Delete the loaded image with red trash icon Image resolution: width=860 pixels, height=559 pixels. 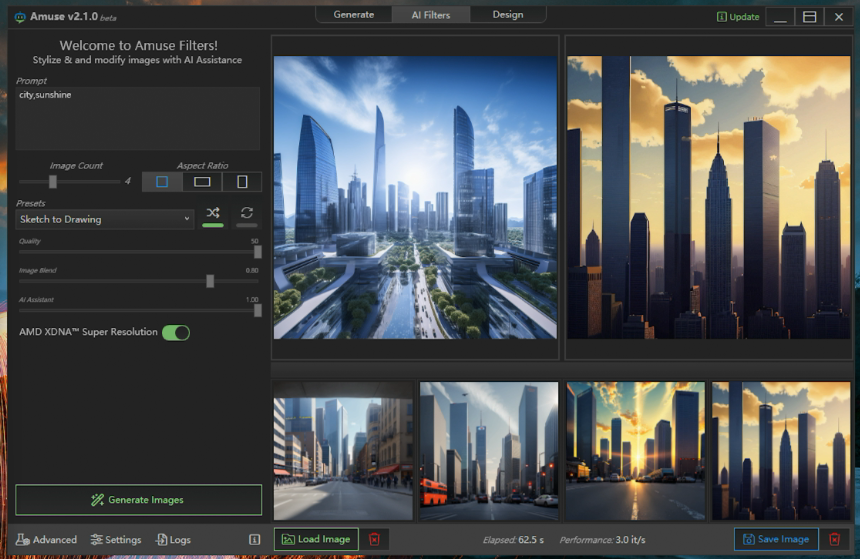pyautogui.click(x=374, y=539)
